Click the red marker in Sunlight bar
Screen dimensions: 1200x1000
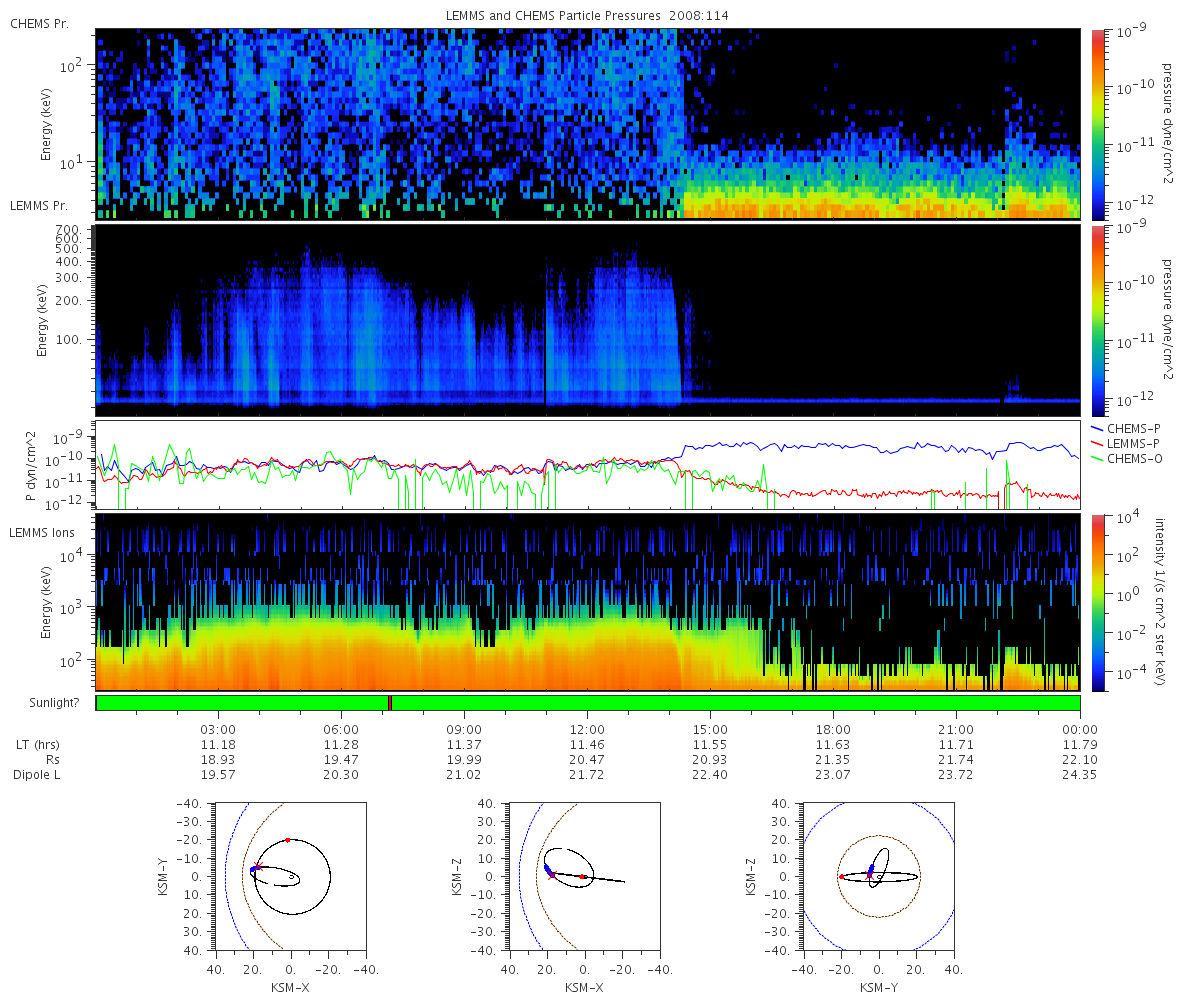pyautogui.click(x=389, y=703)
